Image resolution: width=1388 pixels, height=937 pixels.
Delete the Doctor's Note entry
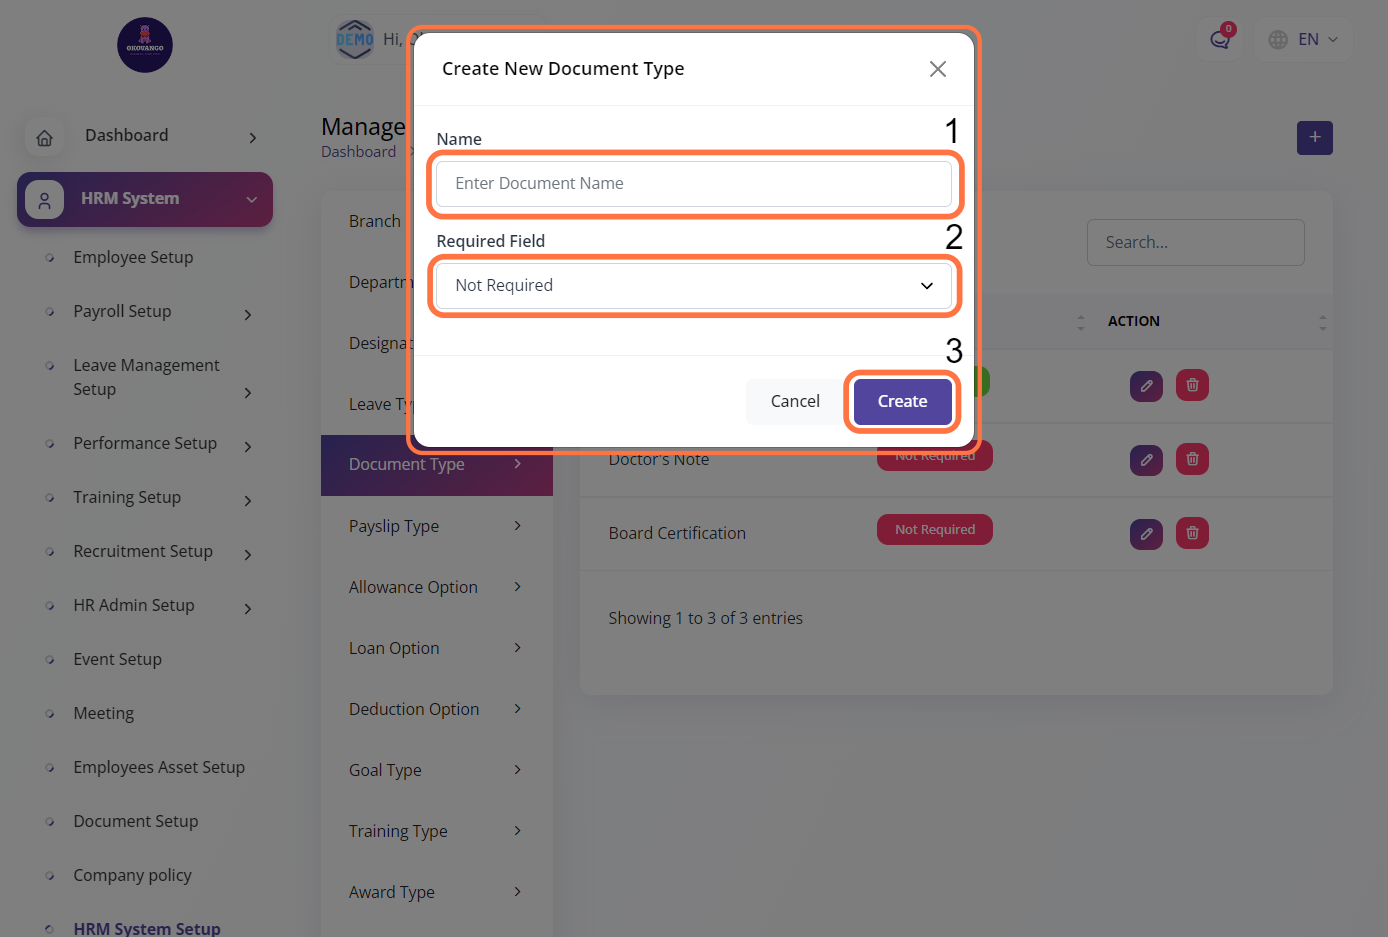[1192, 459]
